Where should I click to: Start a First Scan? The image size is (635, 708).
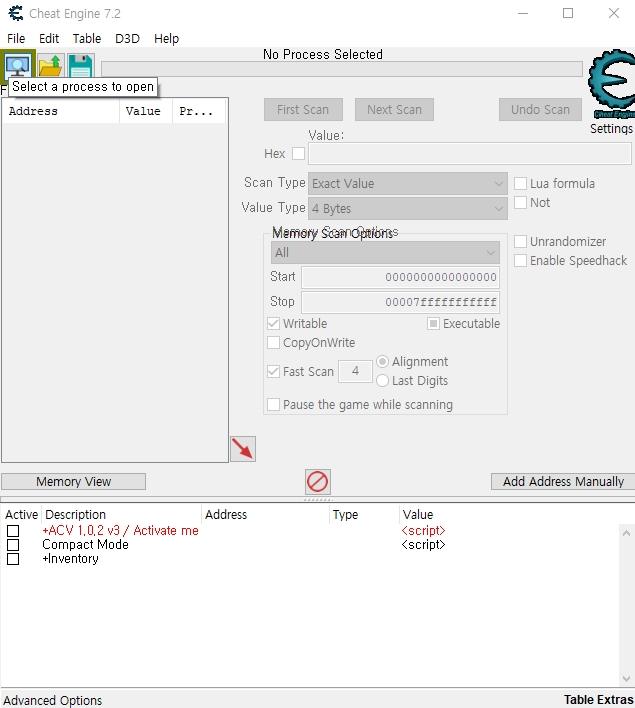(303, 110)
